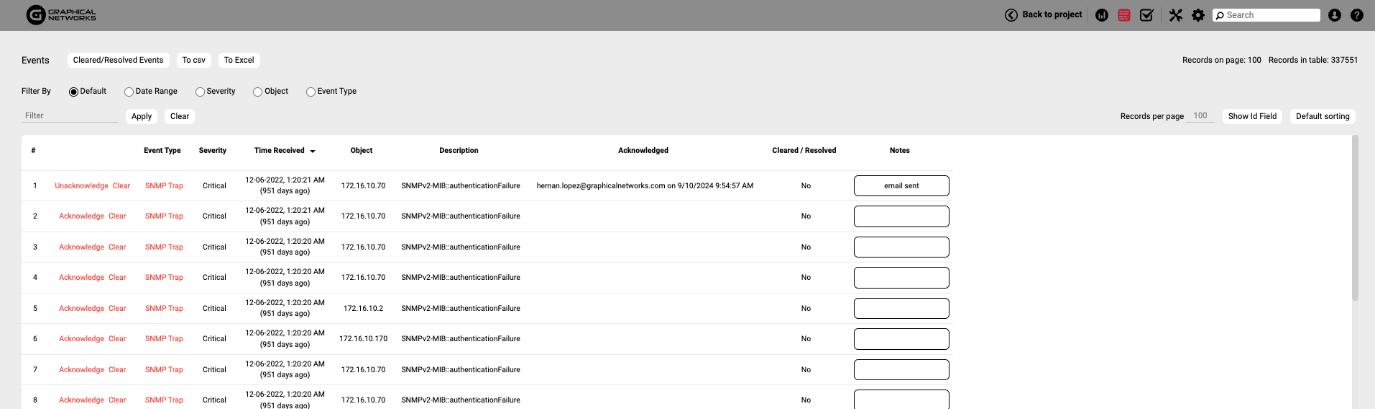The height and width of the screenshot is (409, 1375).
Task: Click the Records per page field
Action: click(1201, 116)
